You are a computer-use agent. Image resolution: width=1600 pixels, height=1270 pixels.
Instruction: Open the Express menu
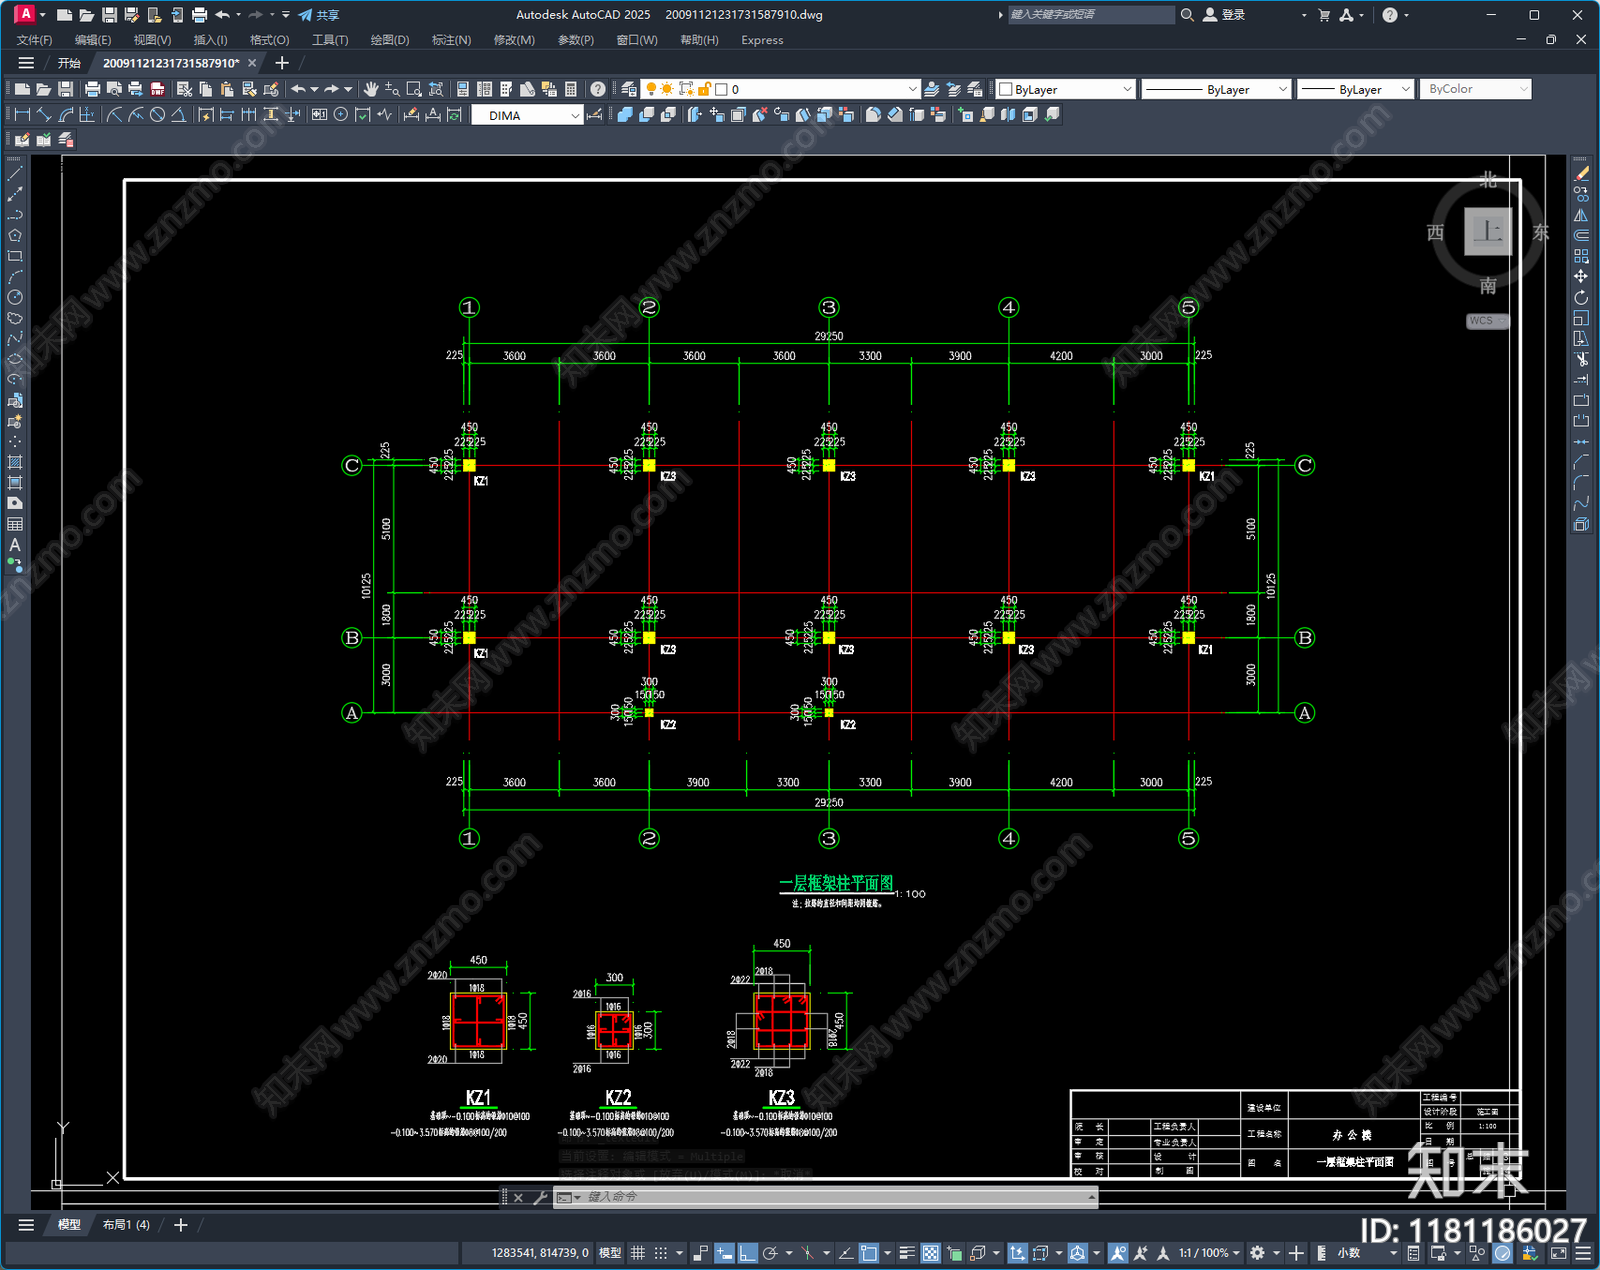762,40
